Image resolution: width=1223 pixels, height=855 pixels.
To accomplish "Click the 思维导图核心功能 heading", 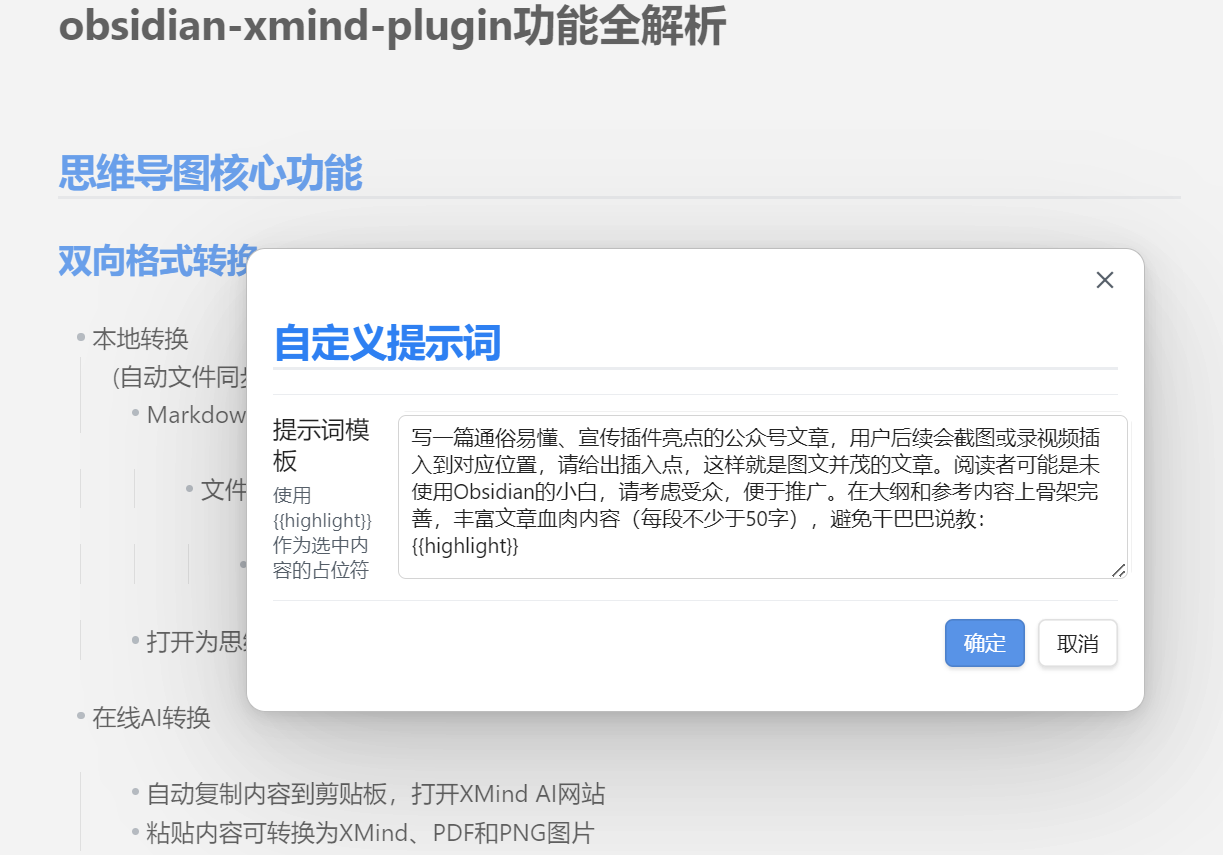I will click(210, 172).
